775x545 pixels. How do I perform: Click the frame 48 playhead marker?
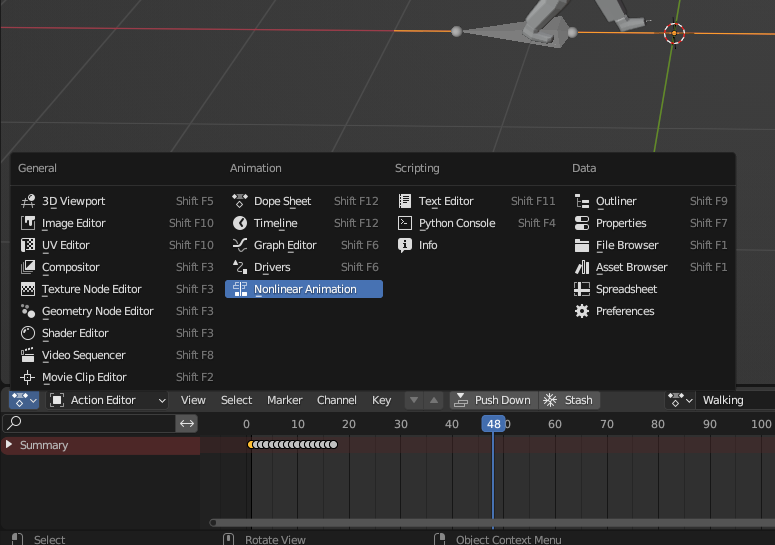pos(492,424)
